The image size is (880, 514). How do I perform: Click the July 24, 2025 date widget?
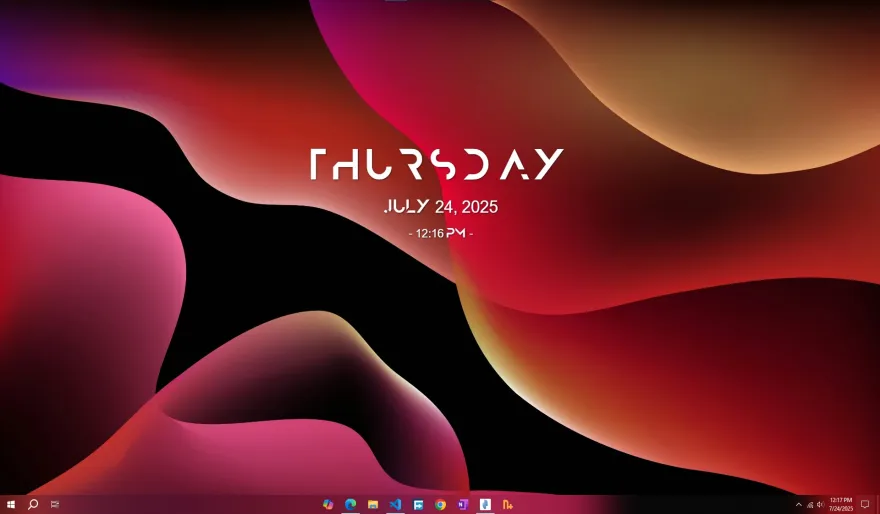[441, 207]
